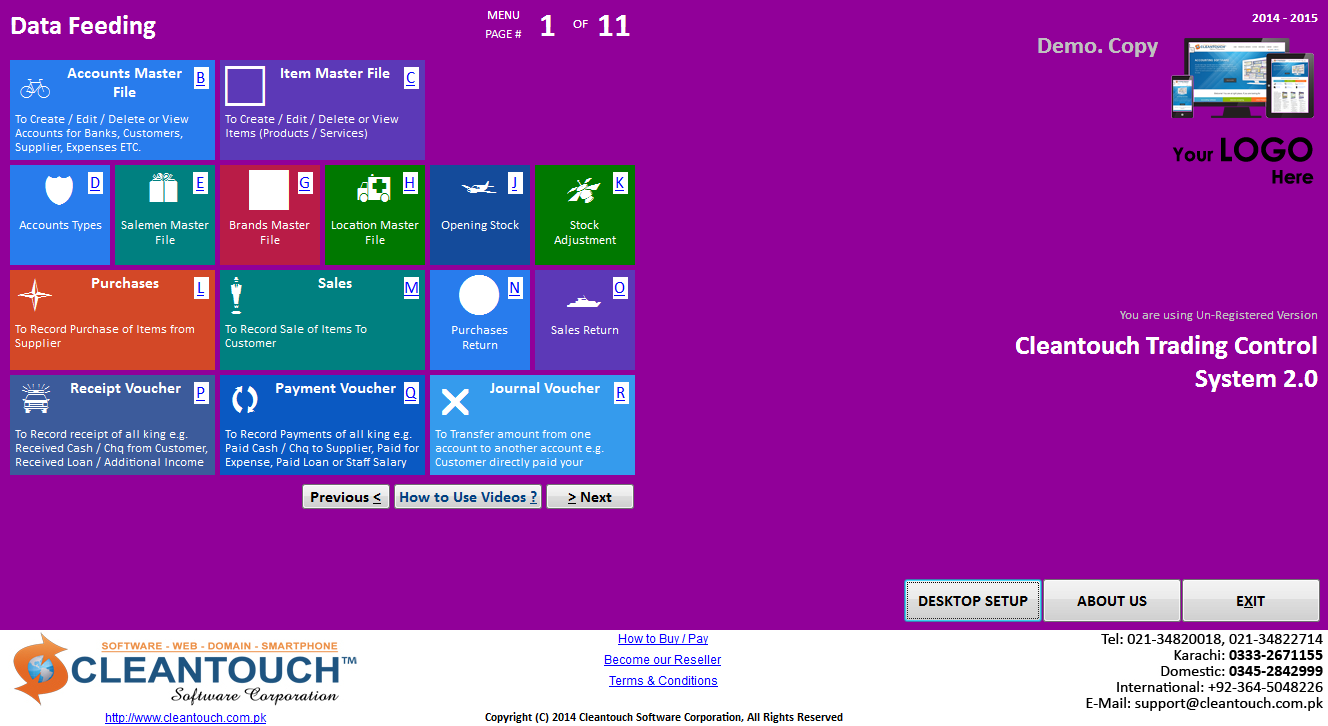Open How to Buy / Pay link

(663, 639)
